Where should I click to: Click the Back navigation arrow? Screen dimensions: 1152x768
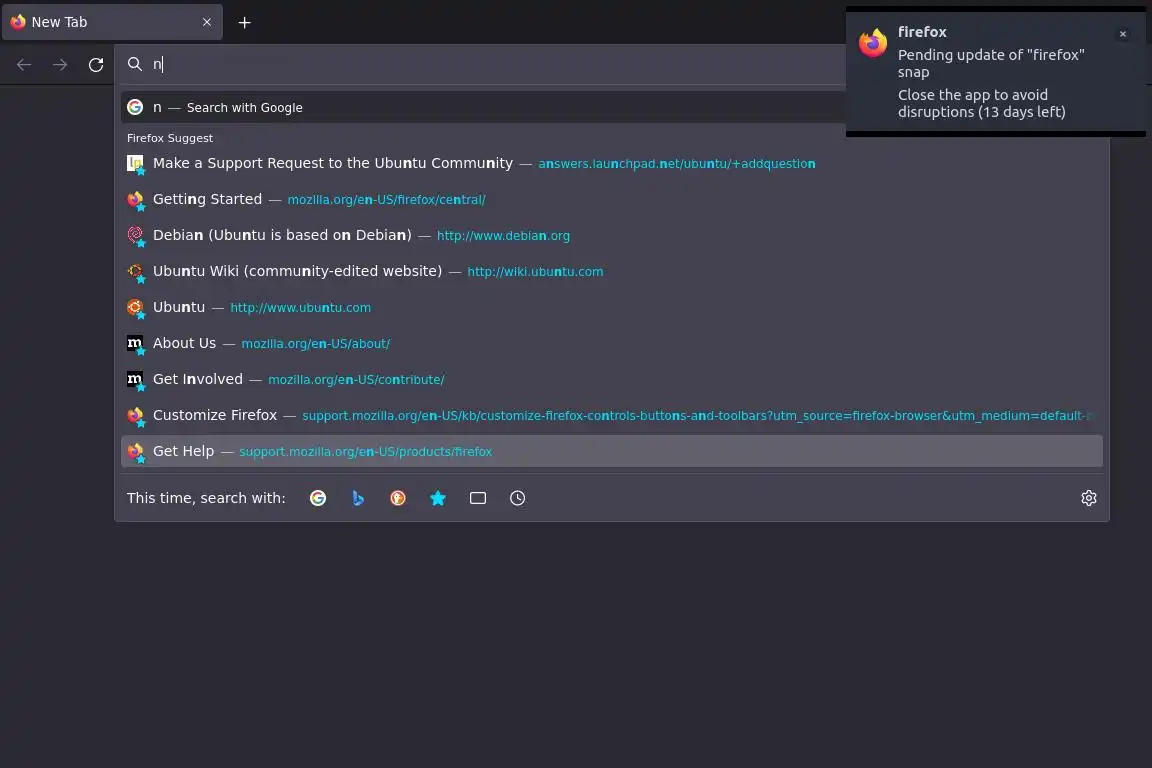(24, 65)
